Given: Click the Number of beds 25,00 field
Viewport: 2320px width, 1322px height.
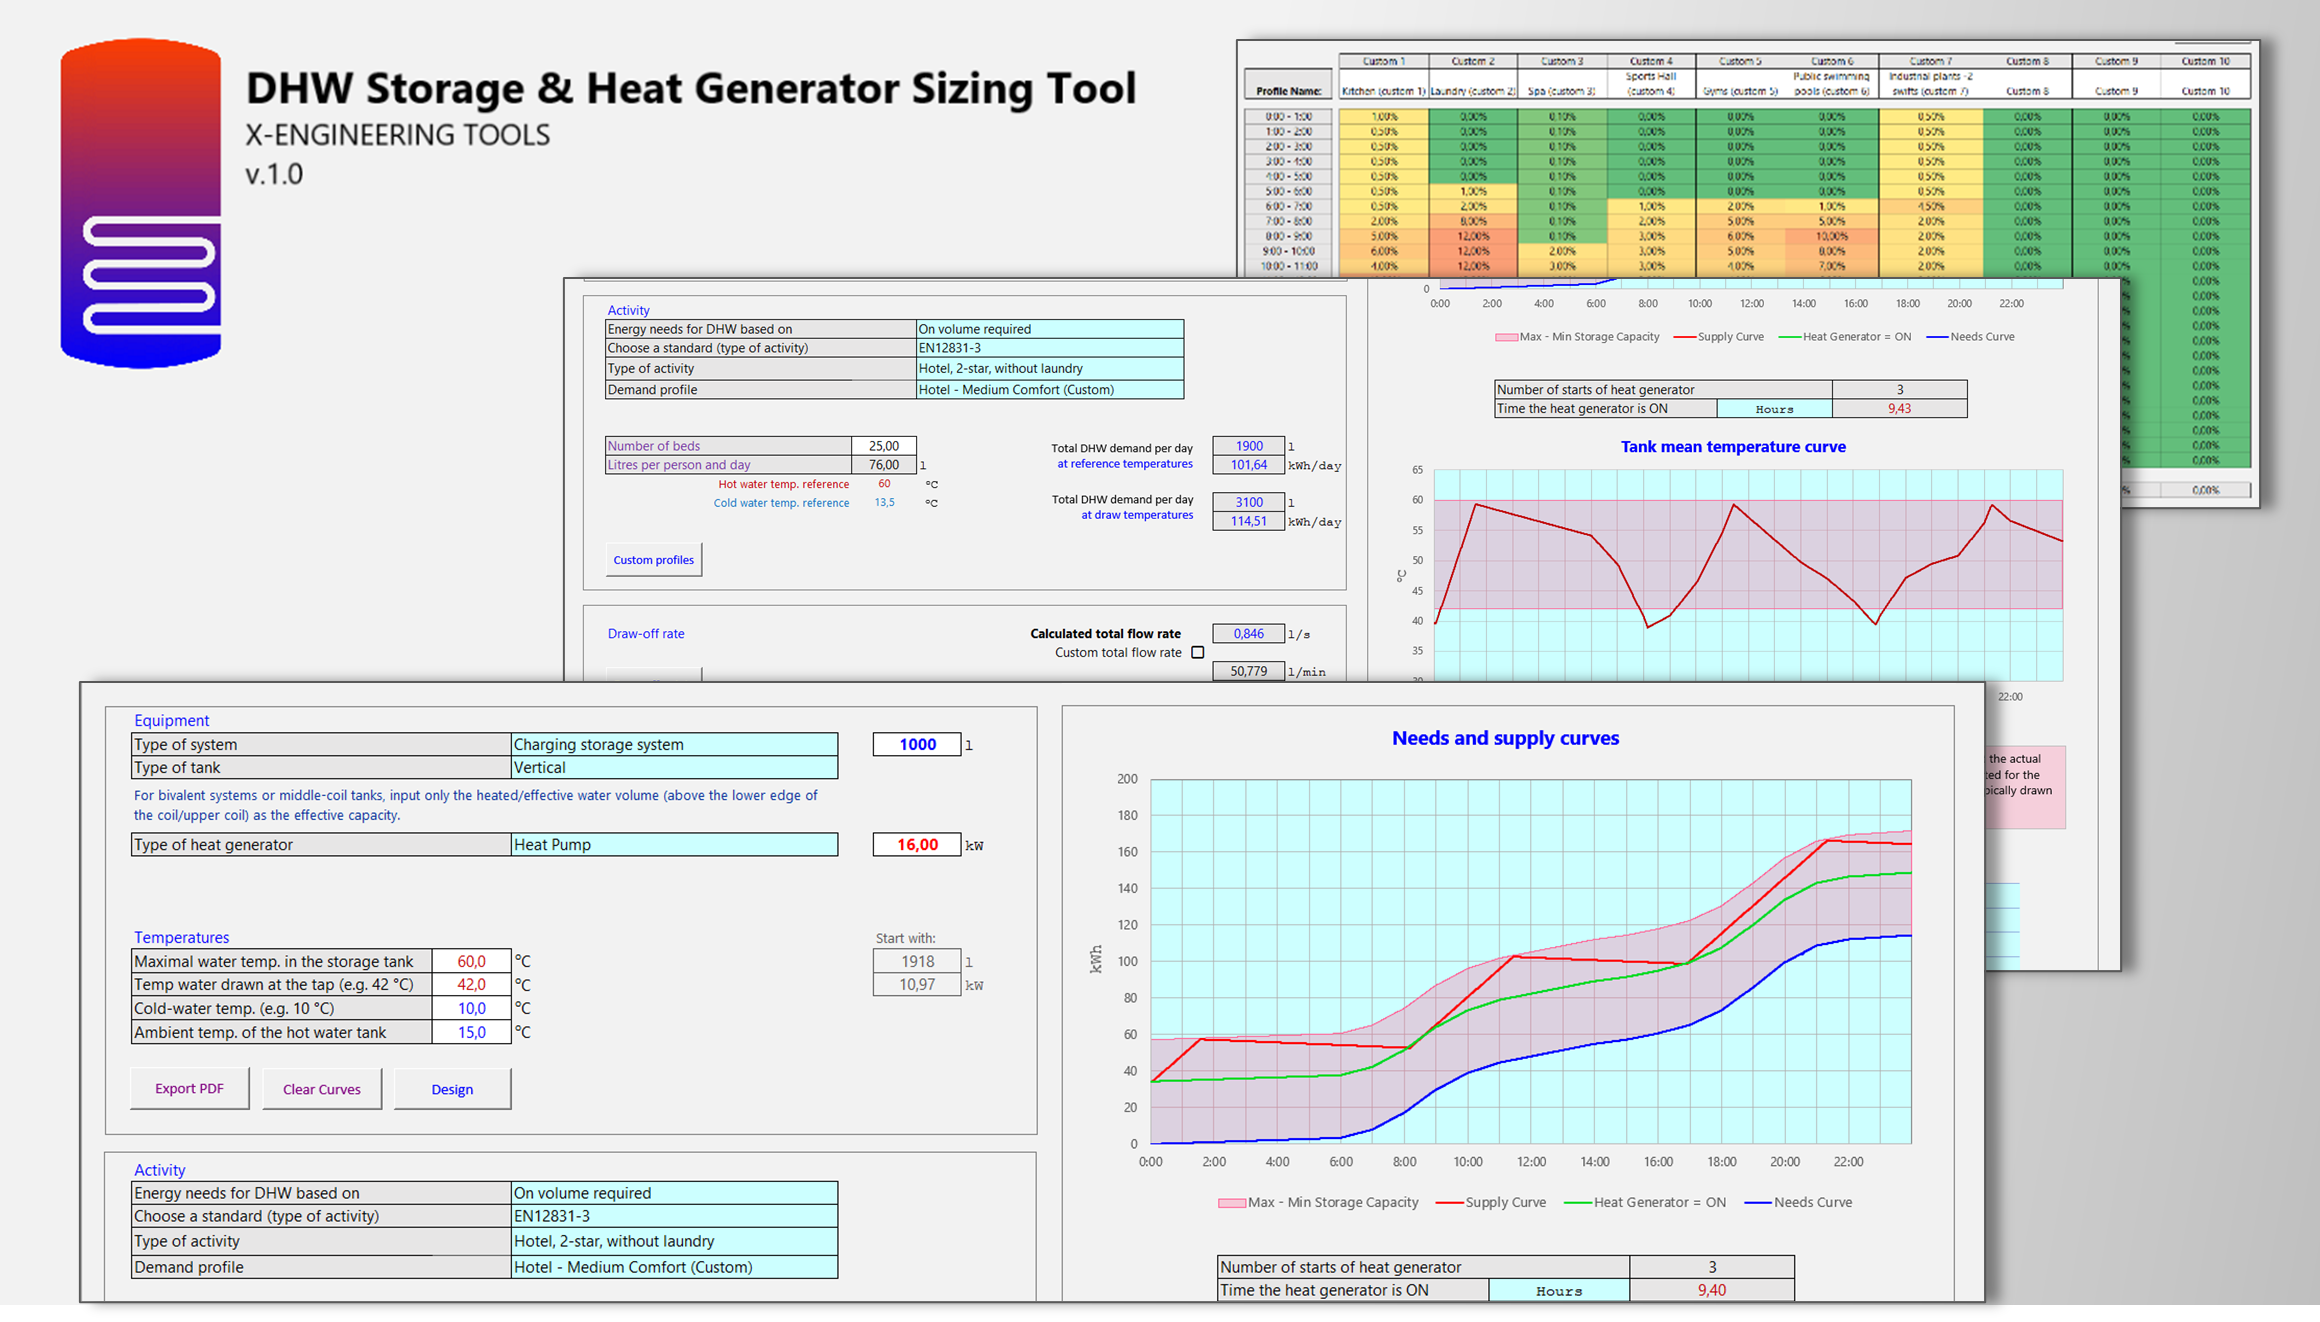Looking at the screenshot, I should point(883,446).
